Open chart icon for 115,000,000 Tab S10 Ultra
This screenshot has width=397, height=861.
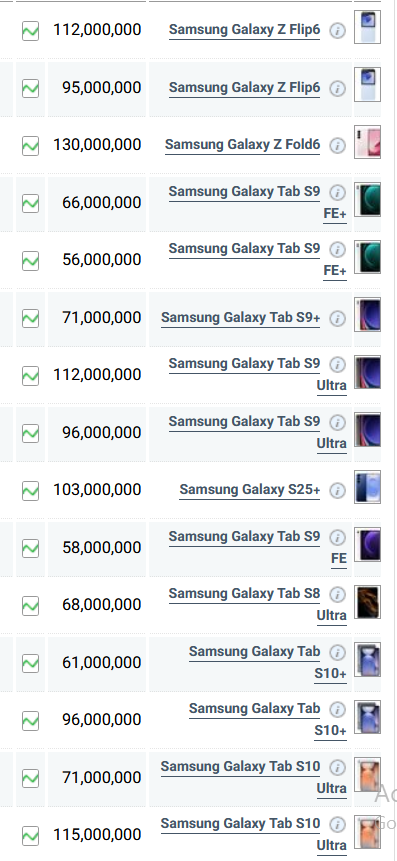click(x=30, y=836)
